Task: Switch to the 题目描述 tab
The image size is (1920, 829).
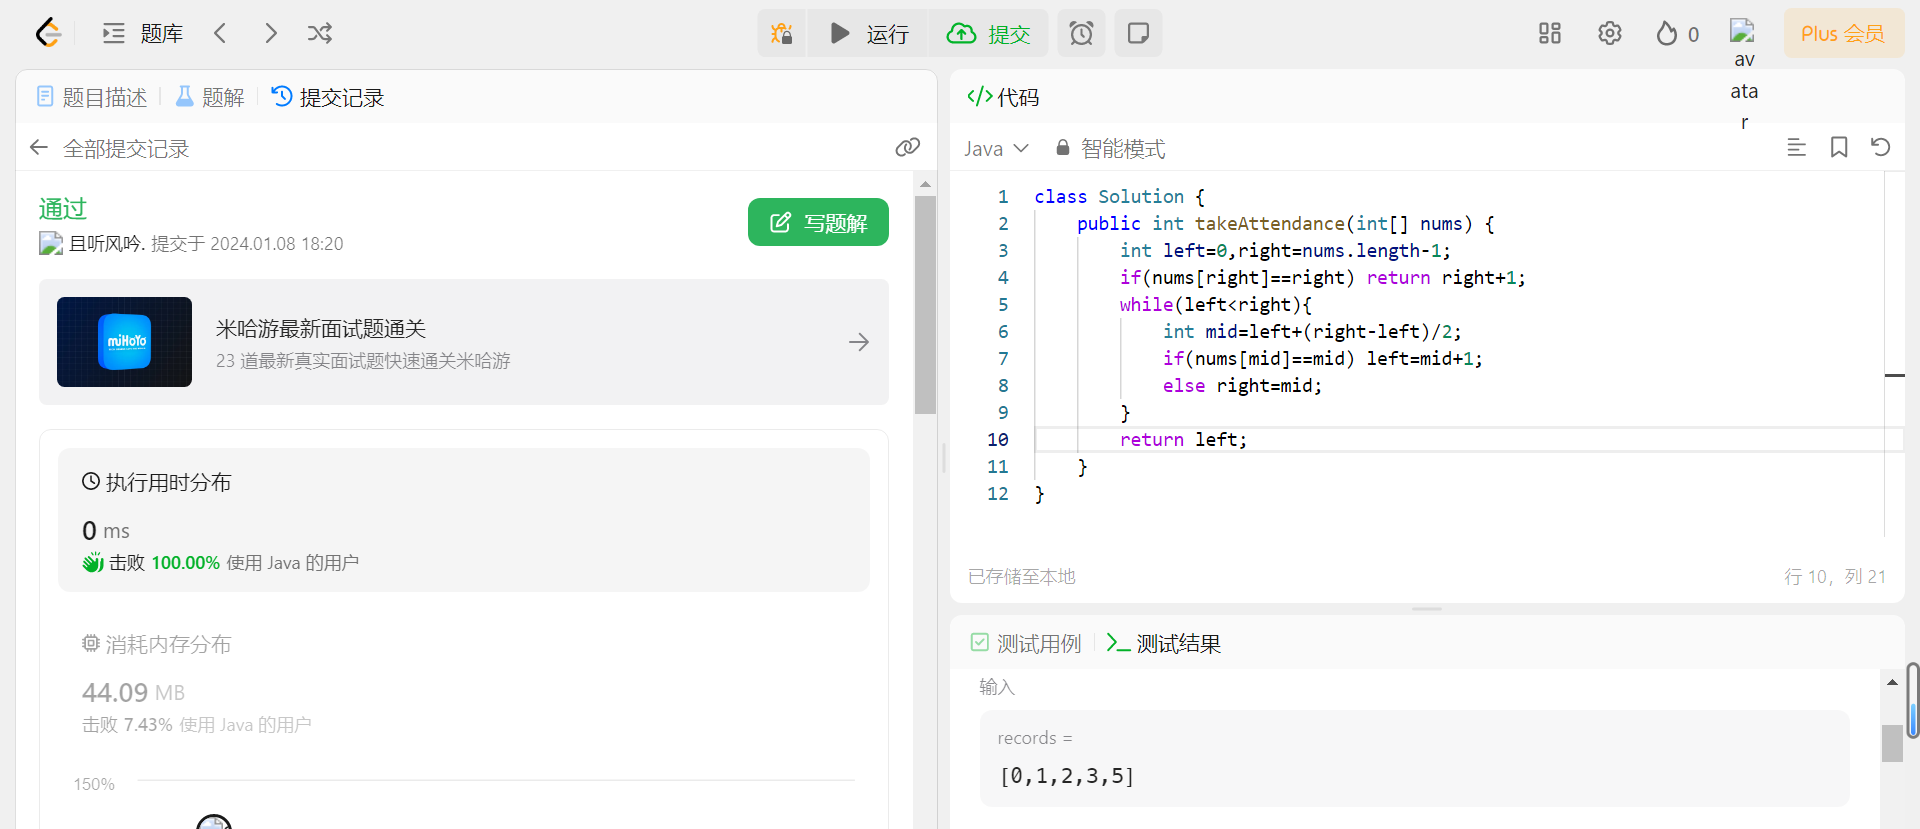Action: (92, 97)
